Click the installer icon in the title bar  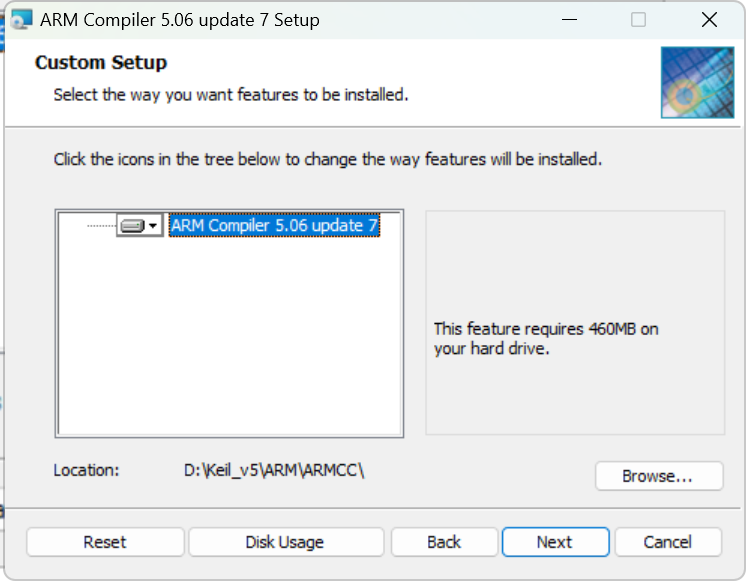point(21,20)
